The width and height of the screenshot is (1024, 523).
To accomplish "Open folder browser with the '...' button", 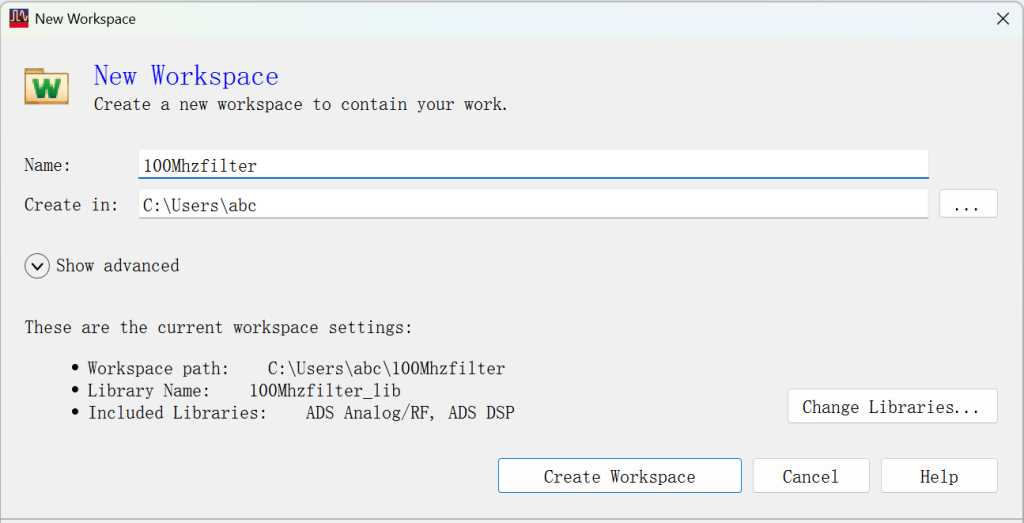I will tap(968, 204).
